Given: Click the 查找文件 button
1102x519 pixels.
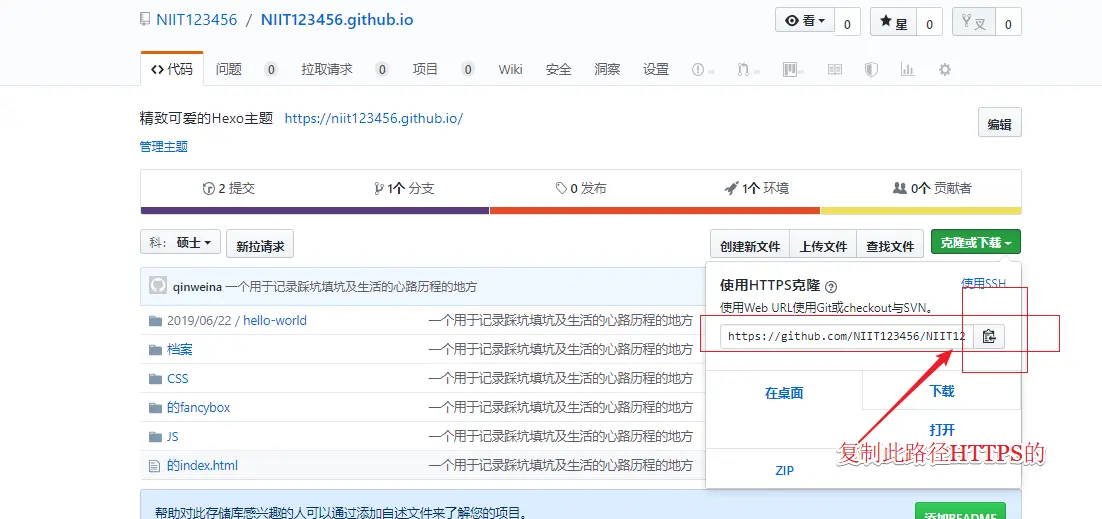Looking at the screenshot, I should coord(890,244).
